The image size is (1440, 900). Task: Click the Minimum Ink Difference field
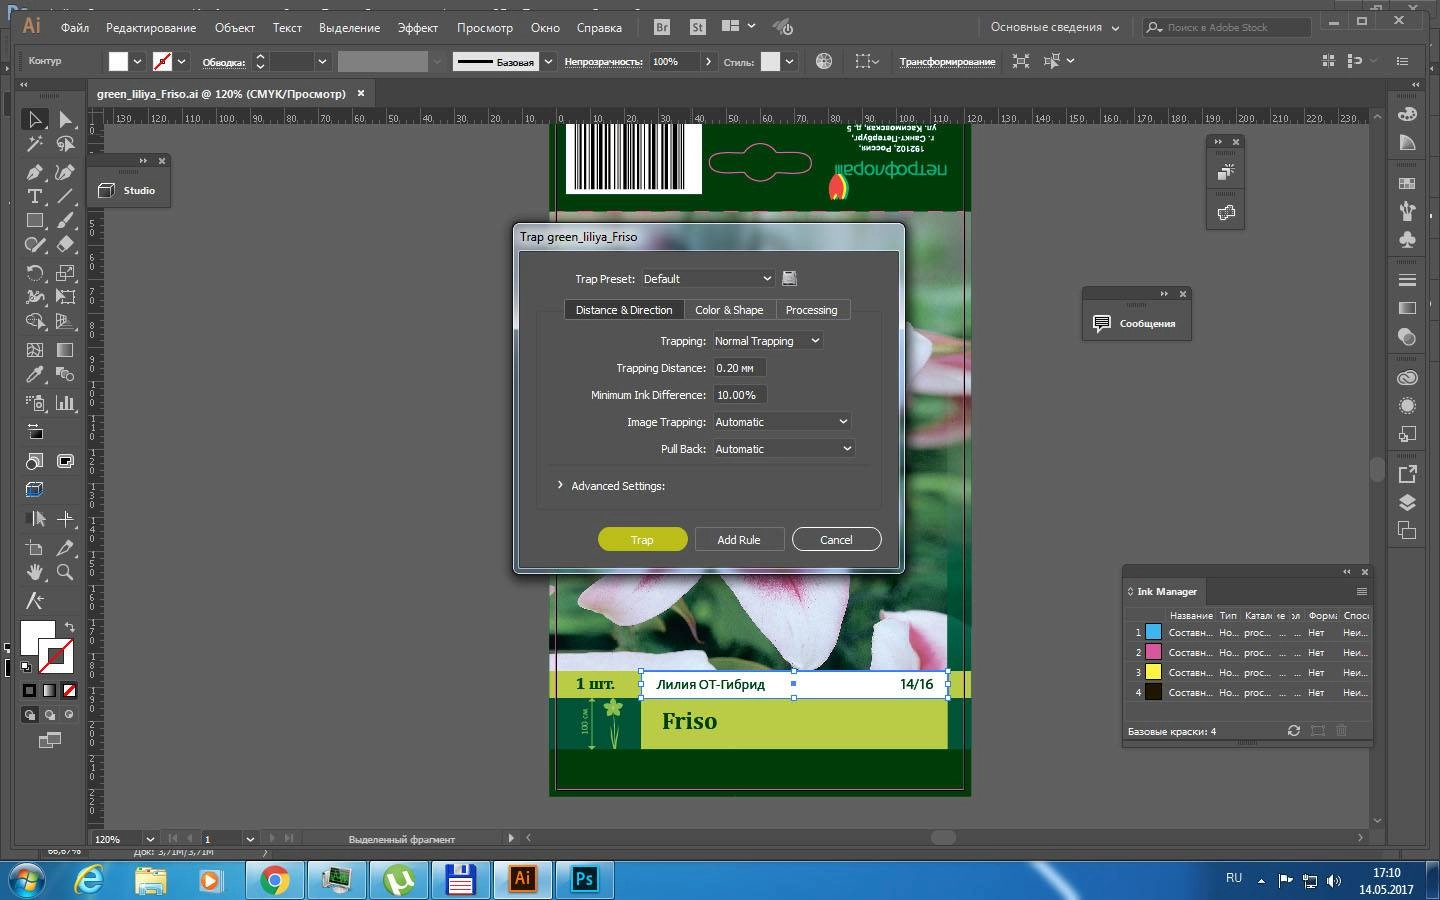[739, 395]
